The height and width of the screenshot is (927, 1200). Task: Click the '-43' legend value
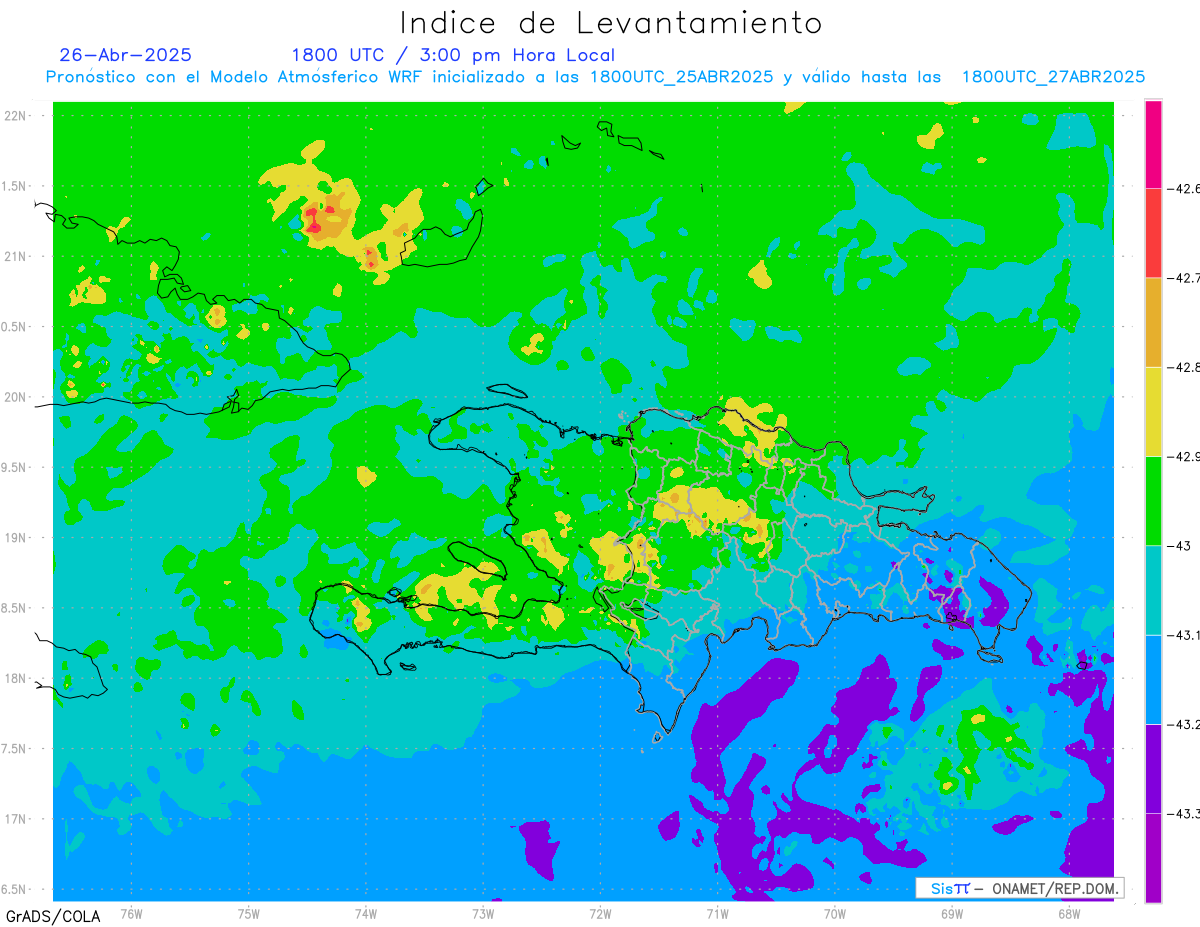(x=1181, y=546)
